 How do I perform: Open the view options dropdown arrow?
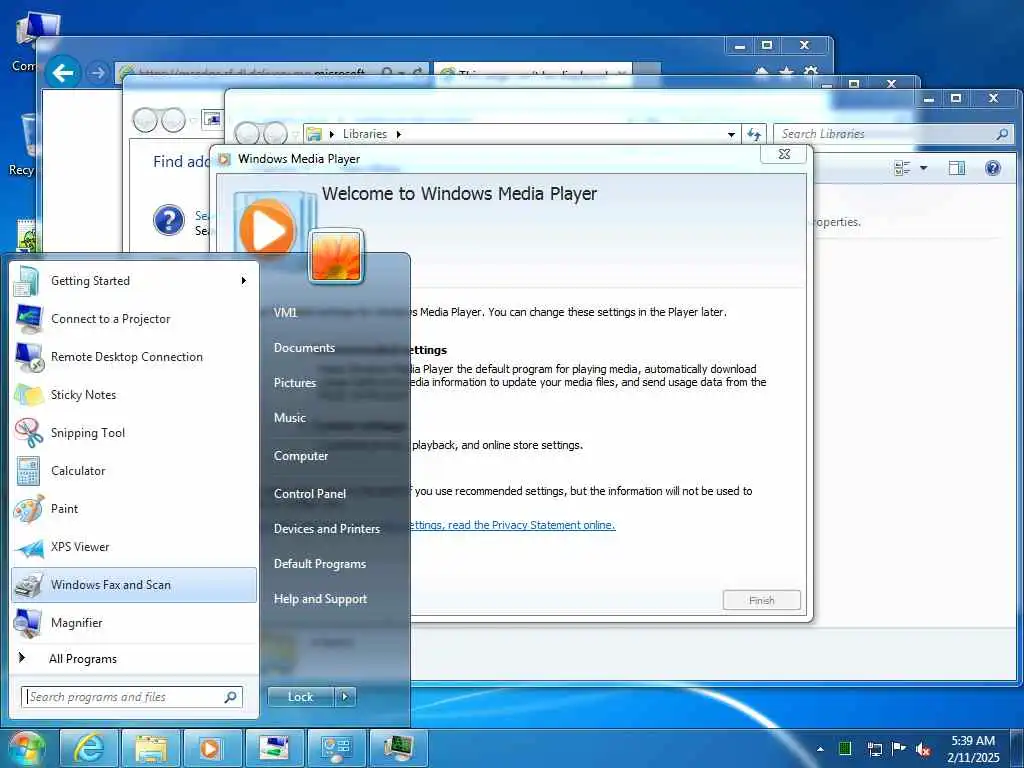[x=923, y=168]
